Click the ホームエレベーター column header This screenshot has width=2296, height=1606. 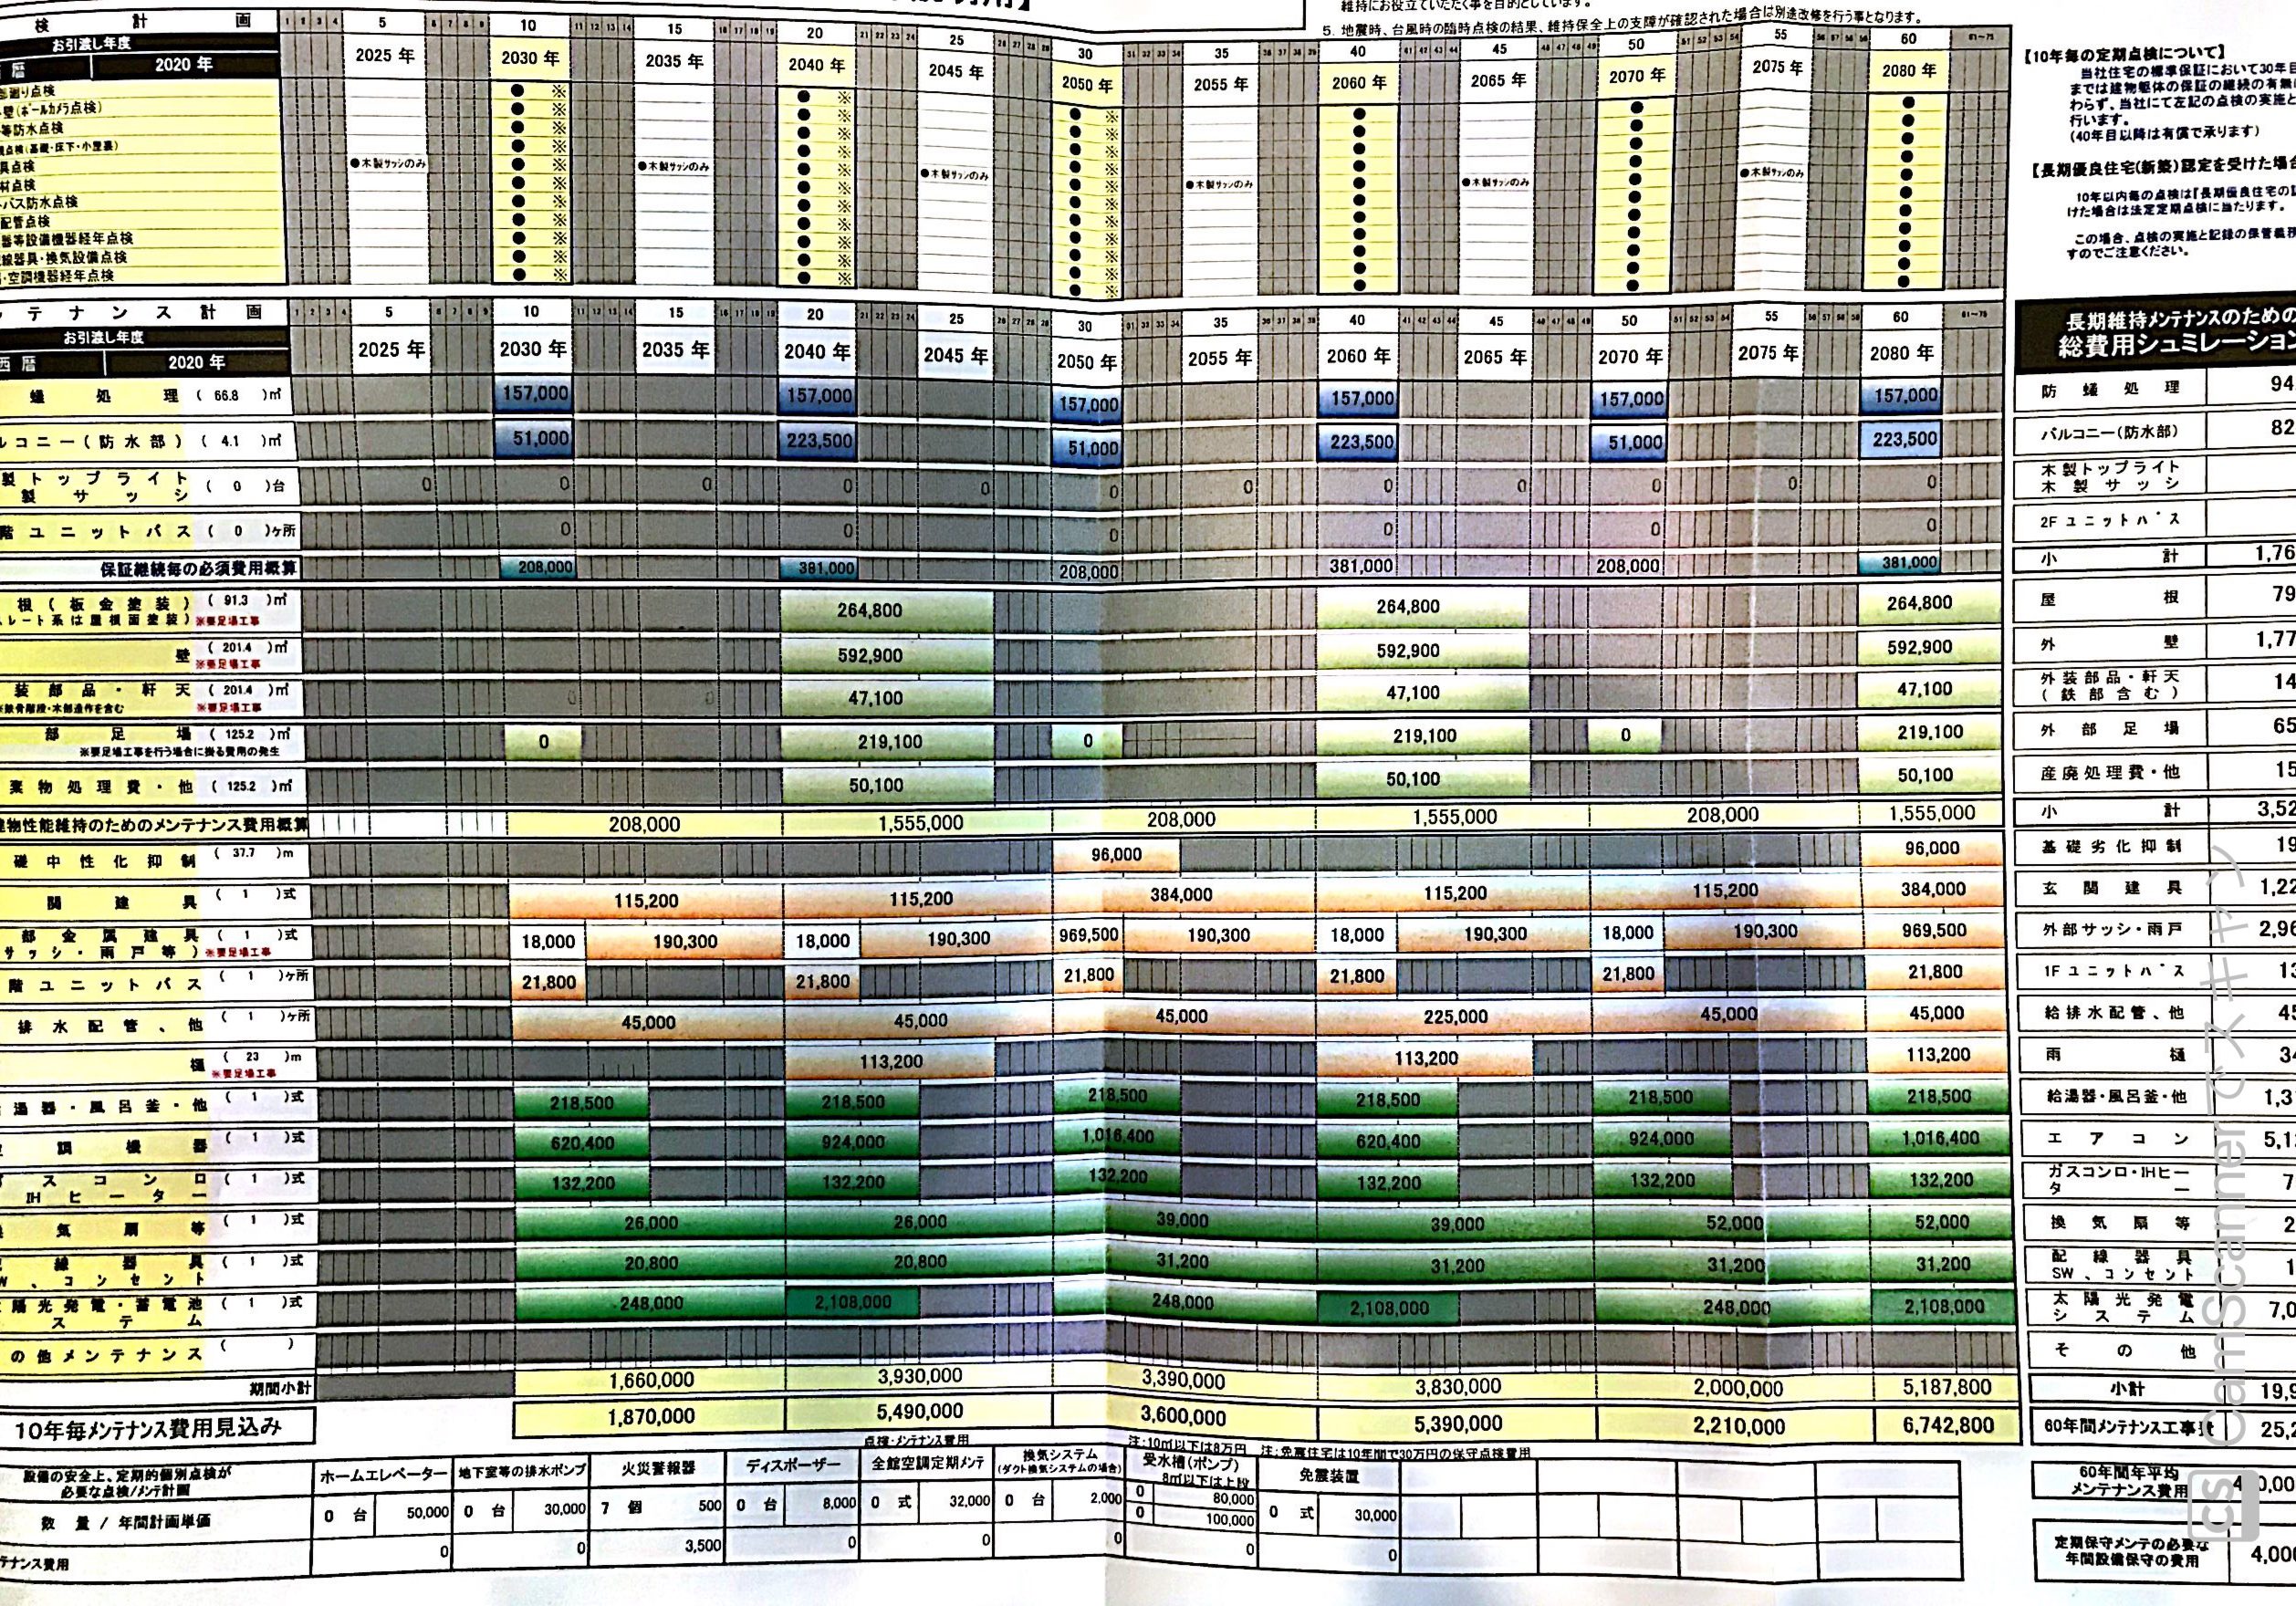(x=383, y=1475)
